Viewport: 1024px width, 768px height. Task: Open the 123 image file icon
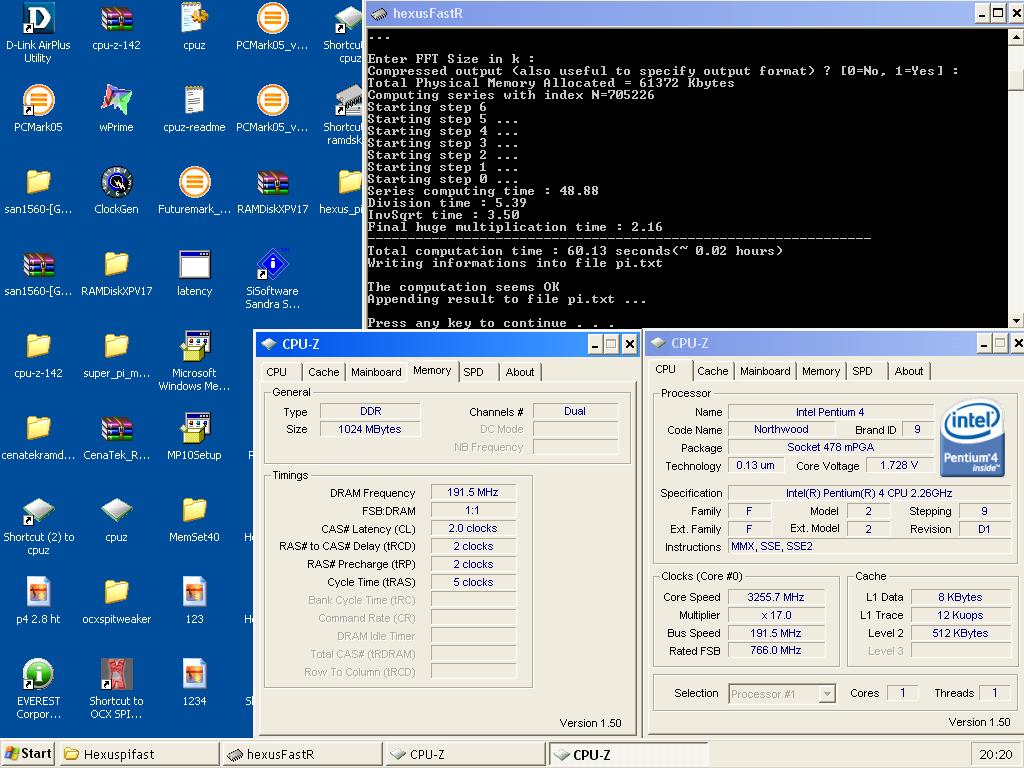194,592
